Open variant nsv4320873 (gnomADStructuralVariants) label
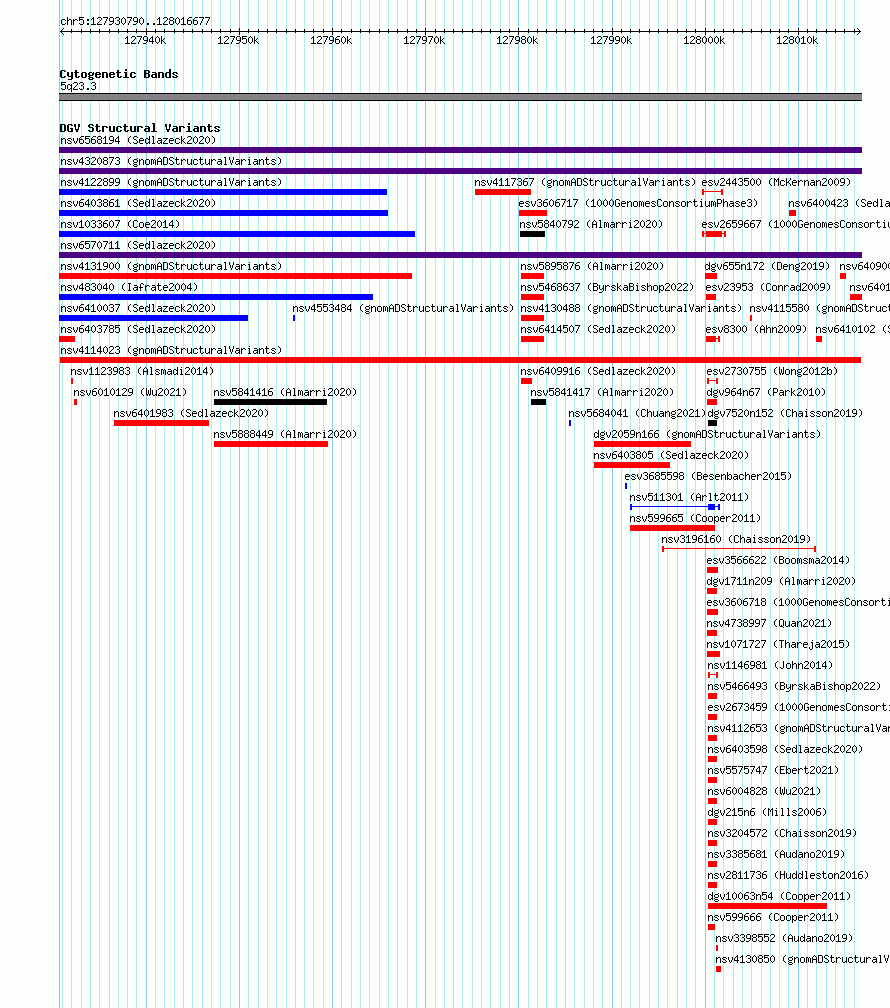This screenshot has height=1008, width=890. pyautogui.click(x=171, y=161)
